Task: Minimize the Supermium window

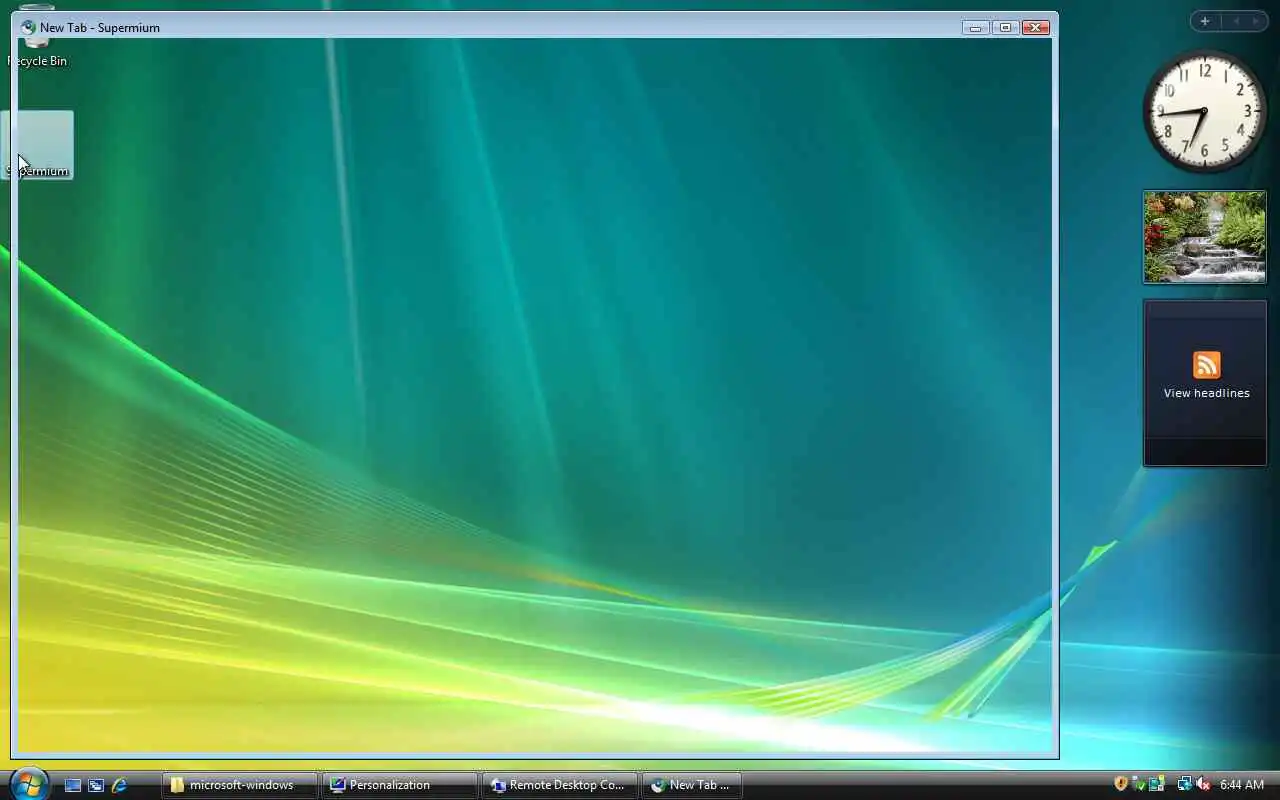Action: pyautogui.click(x=975, y=28)
